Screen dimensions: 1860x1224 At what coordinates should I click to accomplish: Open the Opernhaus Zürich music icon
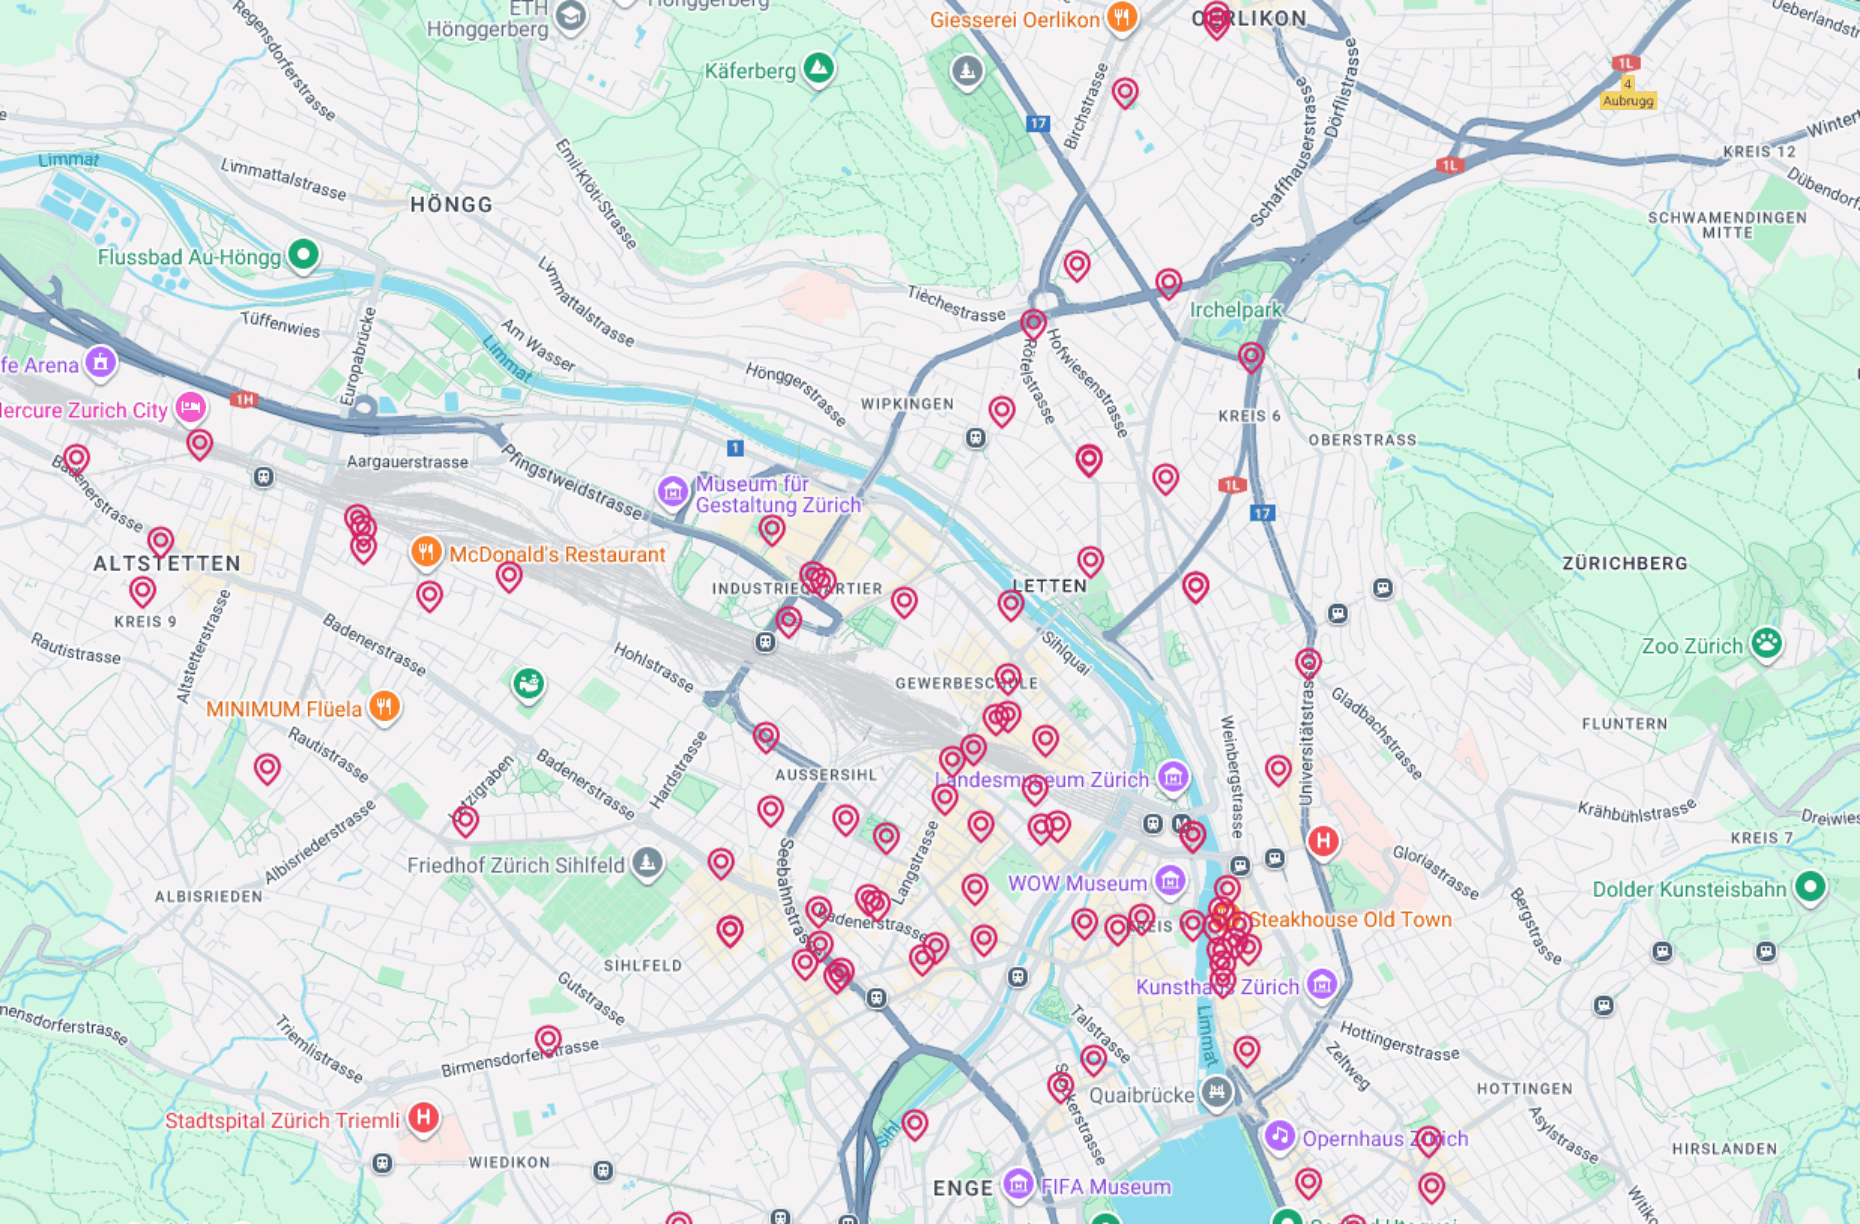click(x=1279, y=1136)
